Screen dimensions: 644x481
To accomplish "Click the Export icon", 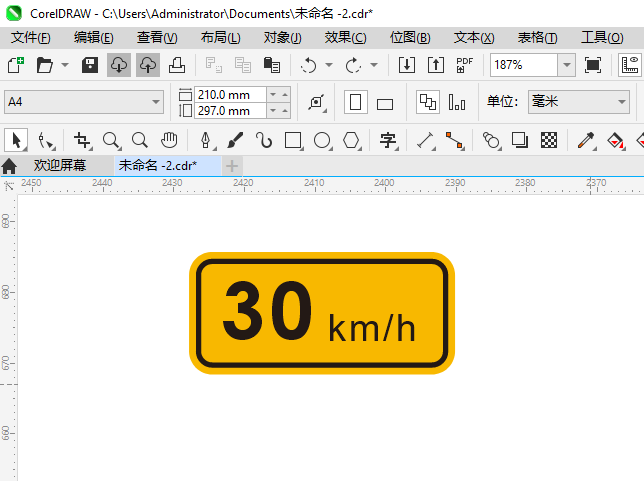I will point(436,65).
